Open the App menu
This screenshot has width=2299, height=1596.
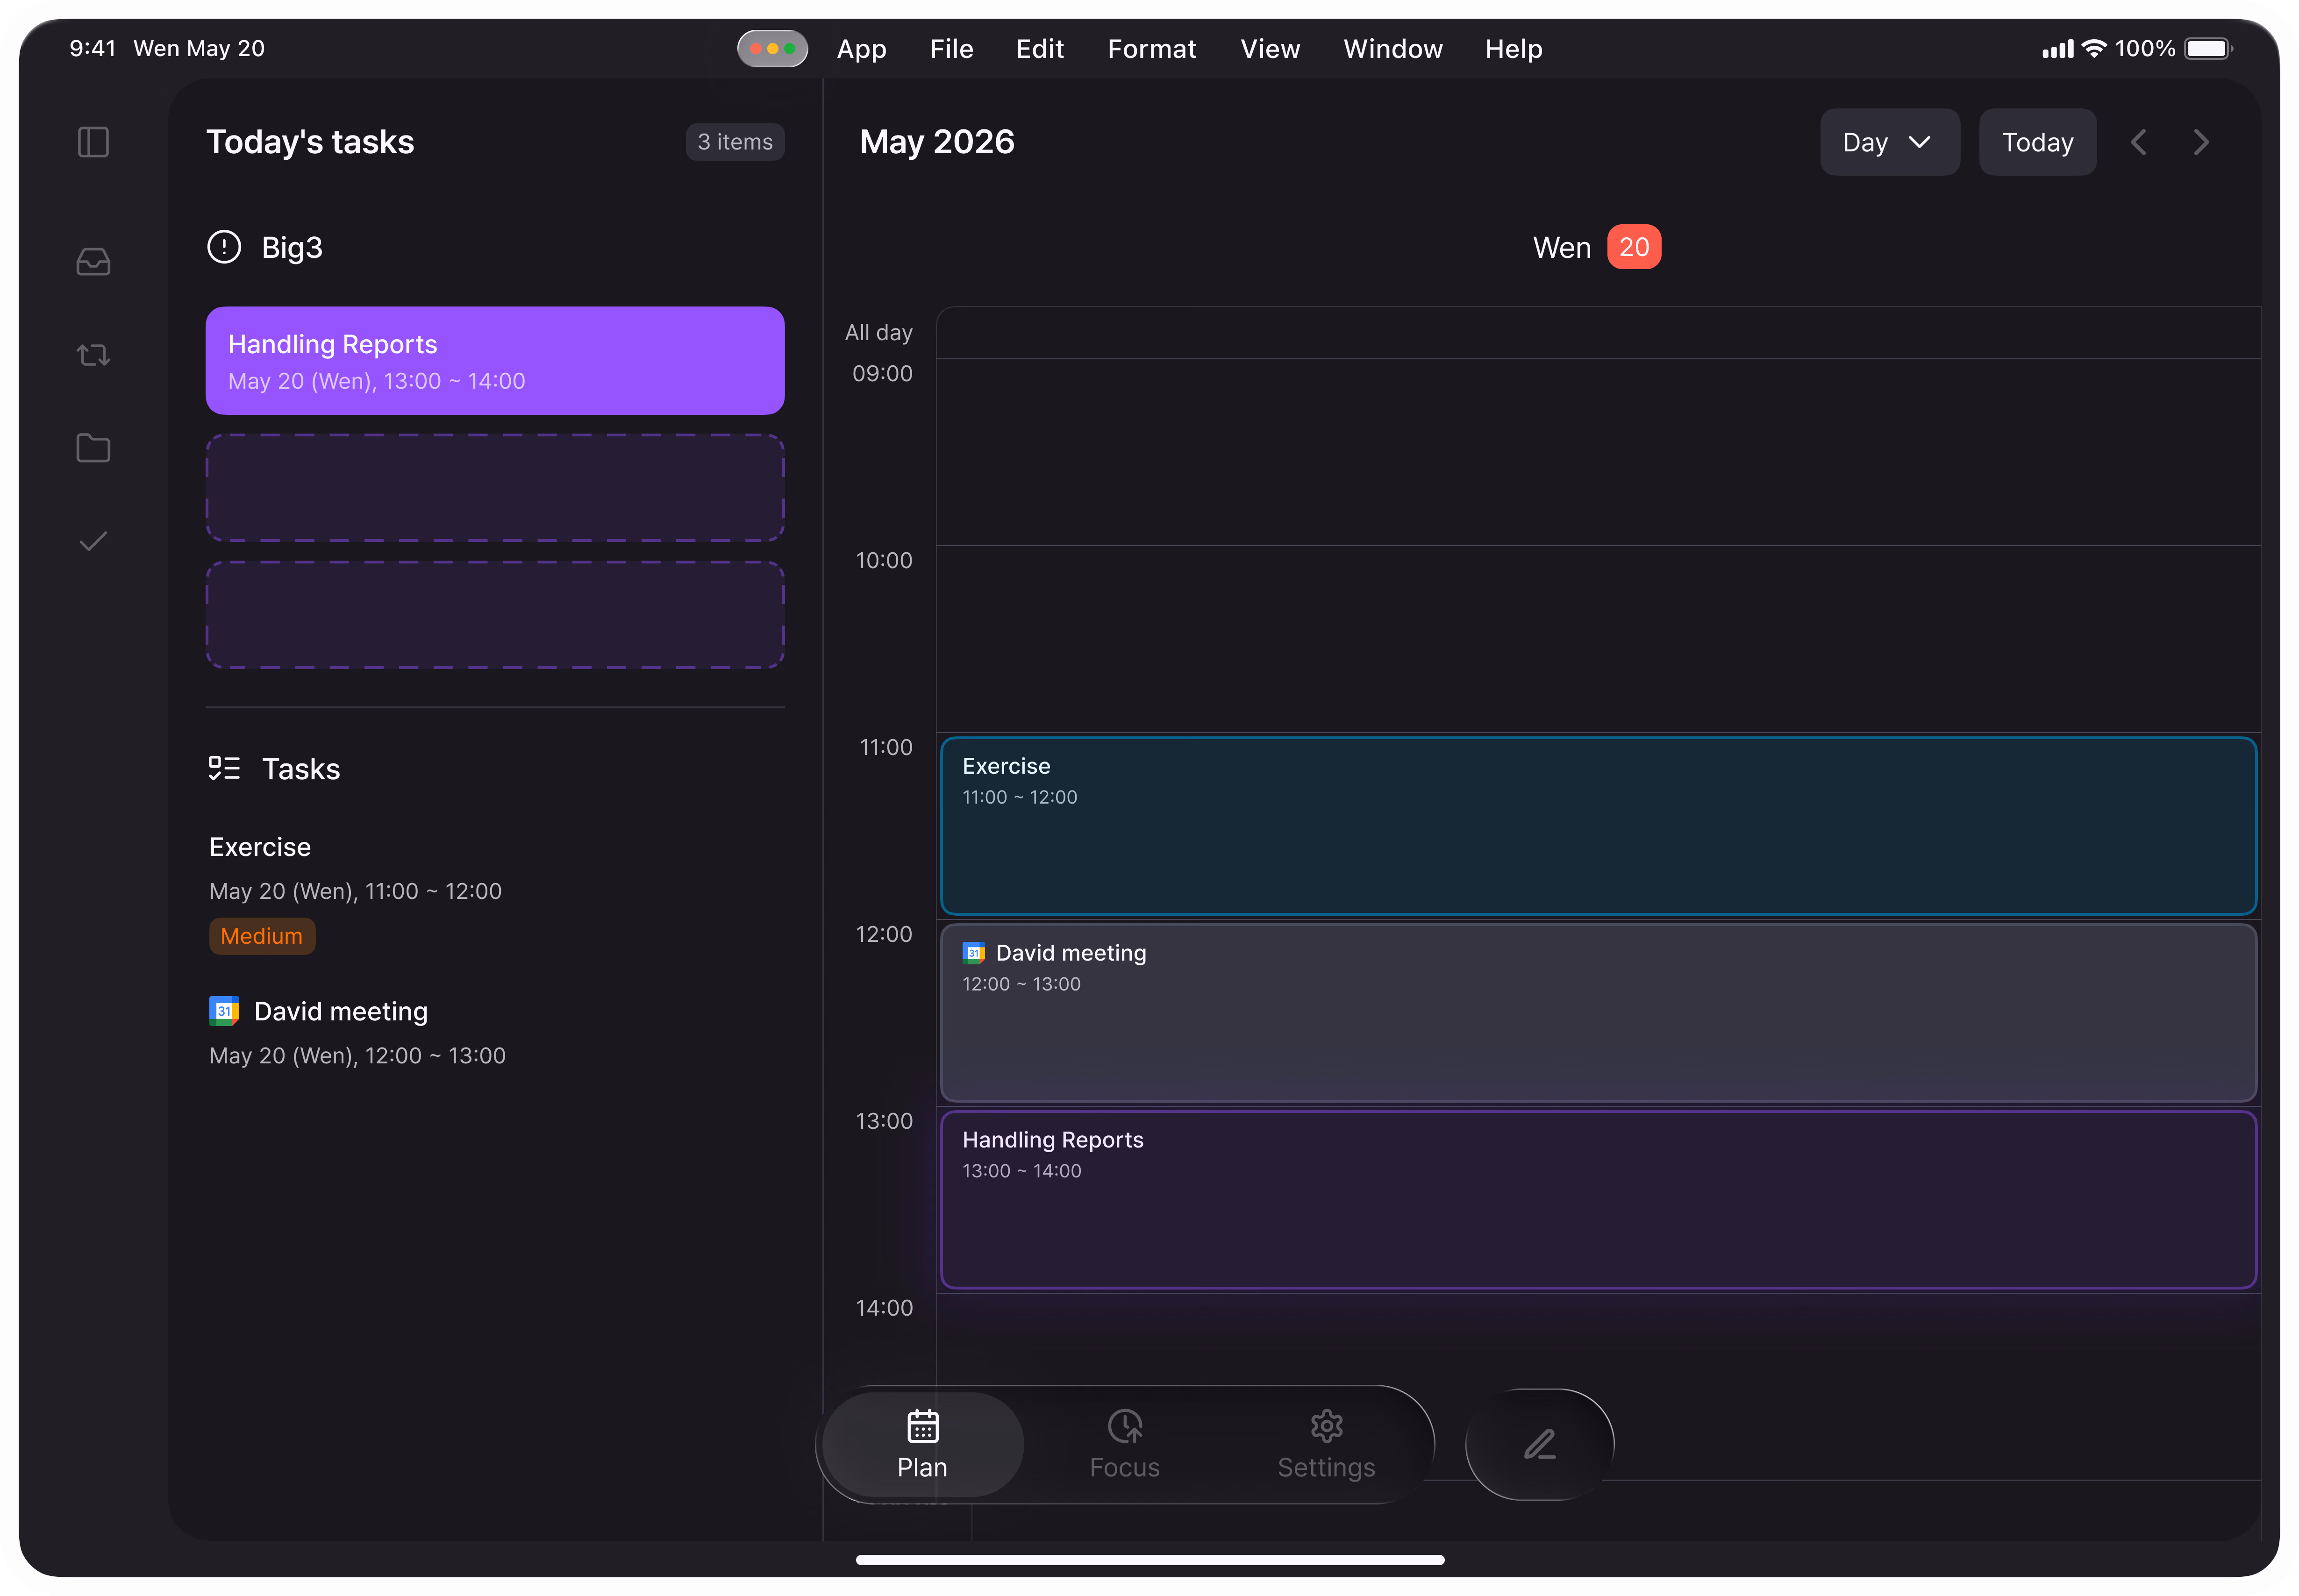tap(861, 49)
